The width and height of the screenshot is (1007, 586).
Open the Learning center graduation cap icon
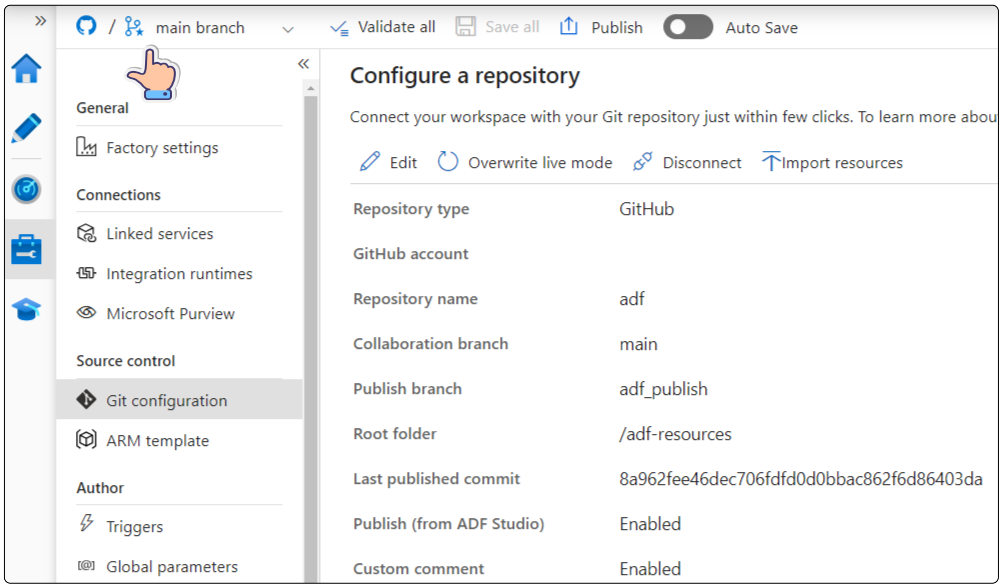pos(26,309)
